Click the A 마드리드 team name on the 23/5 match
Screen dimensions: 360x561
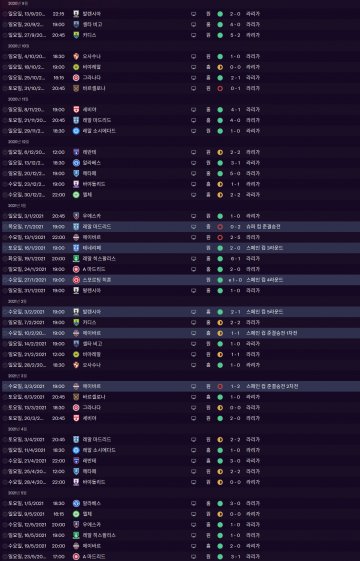94,557
